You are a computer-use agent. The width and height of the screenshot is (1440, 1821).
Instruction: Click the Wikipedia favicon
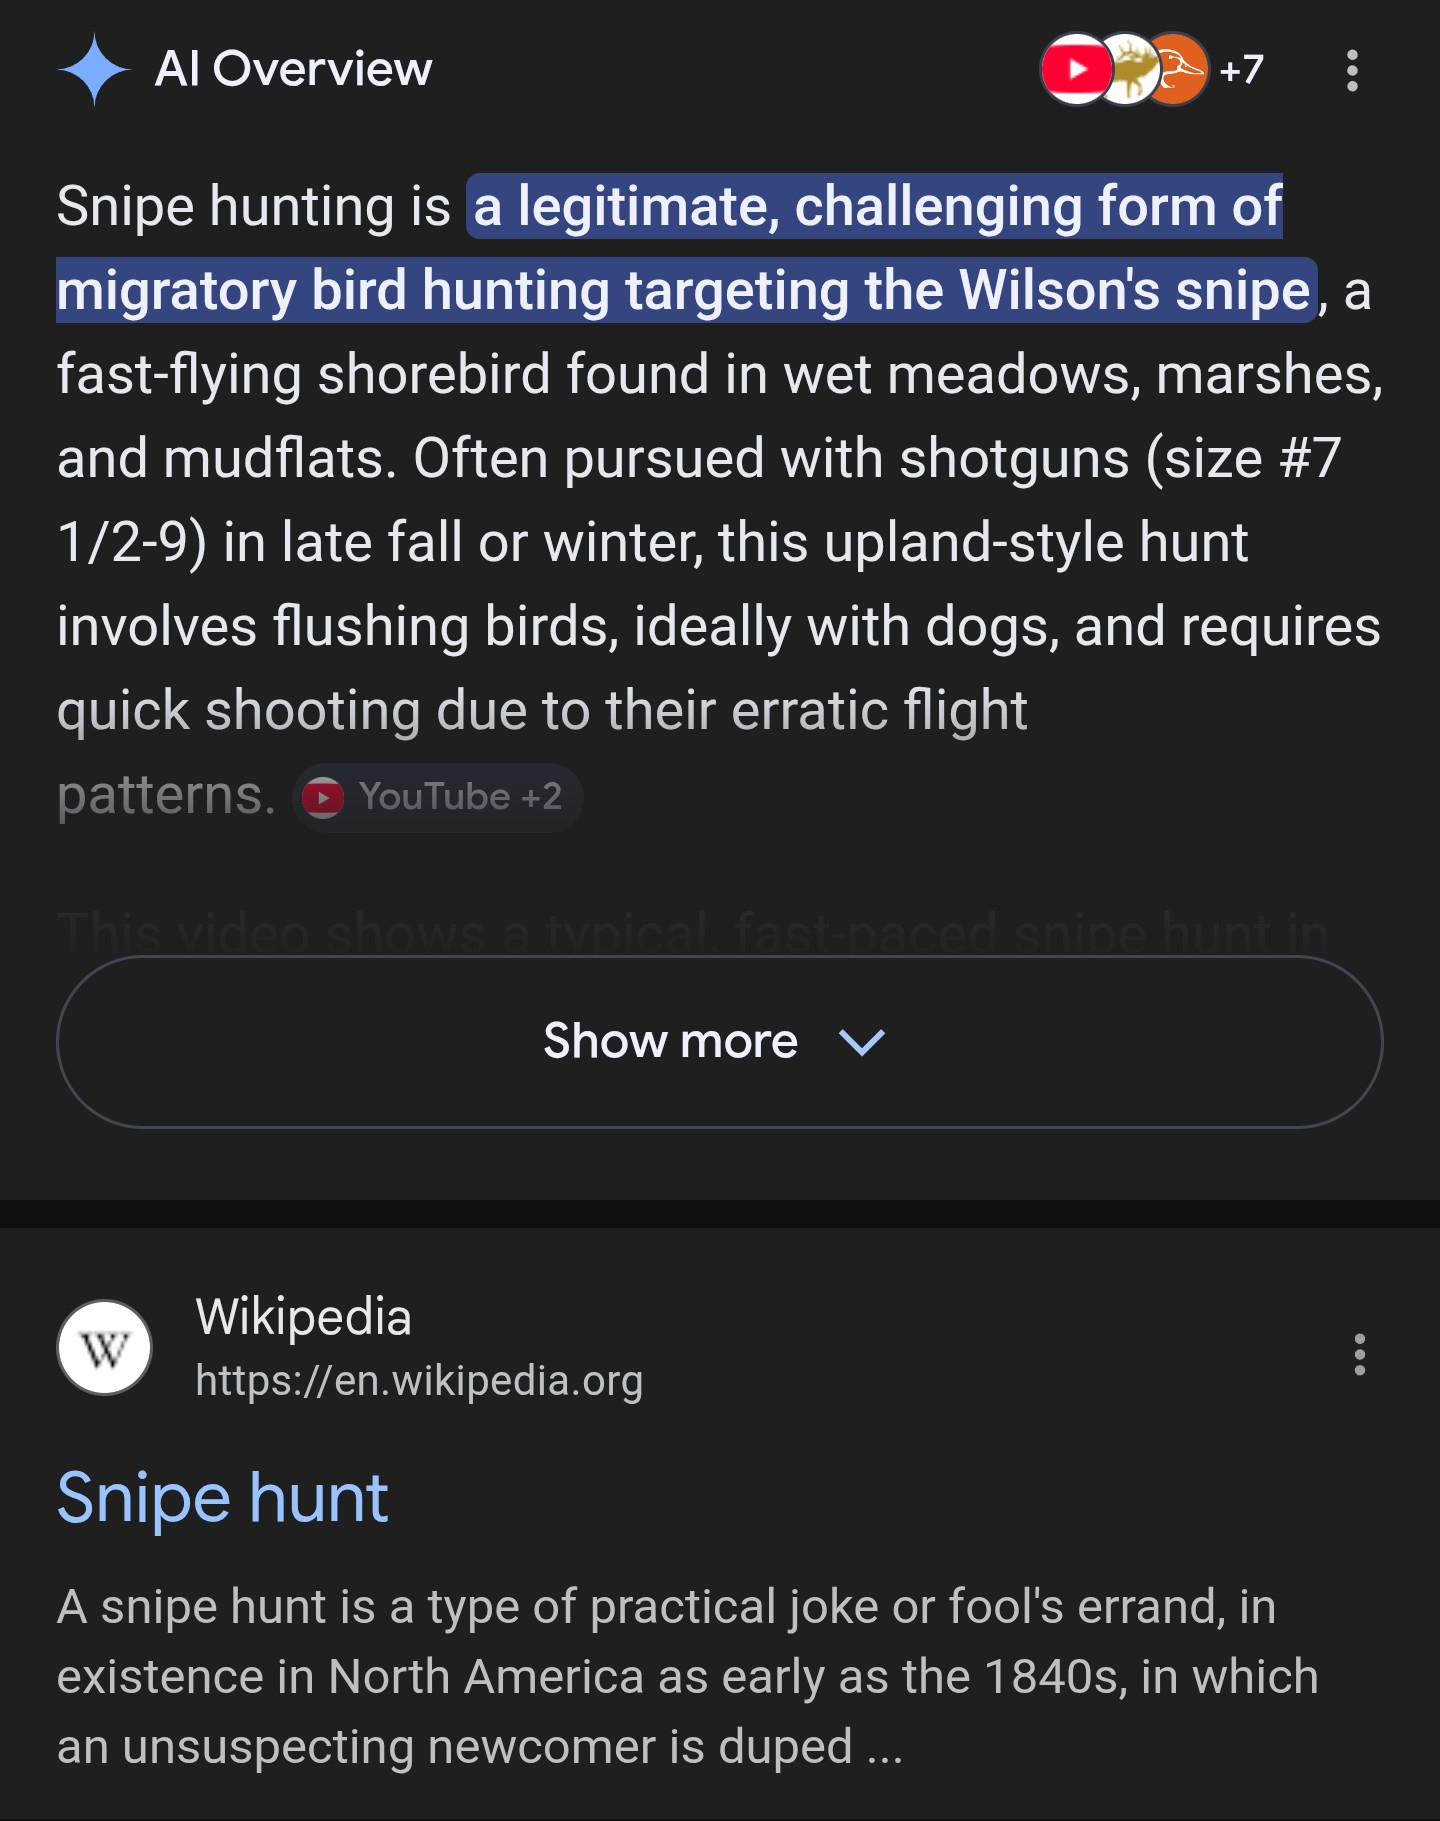pos(105,1347)
